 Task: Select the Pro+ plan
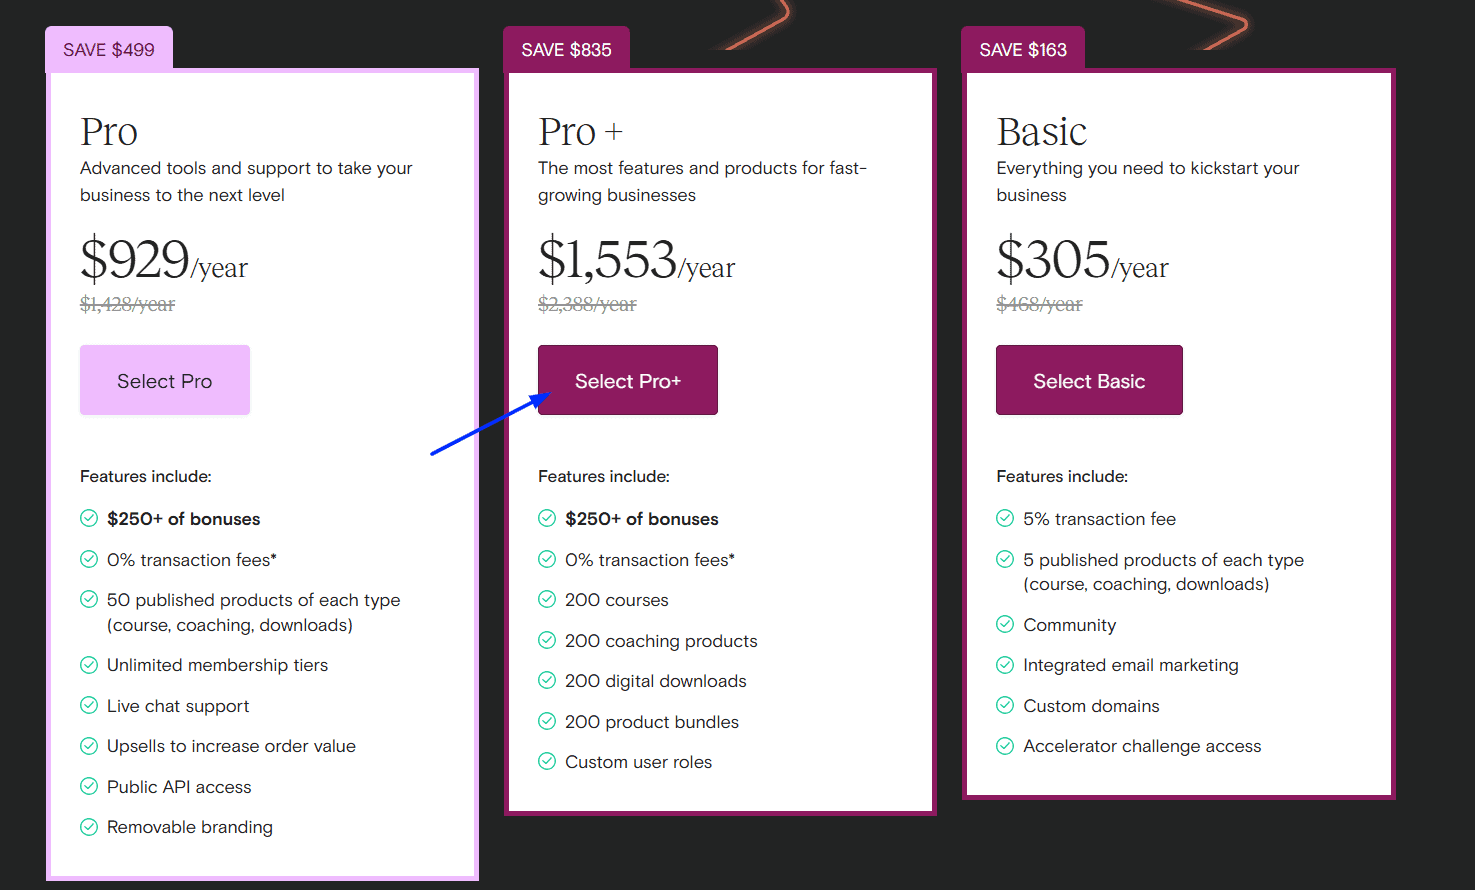point(627,380)
